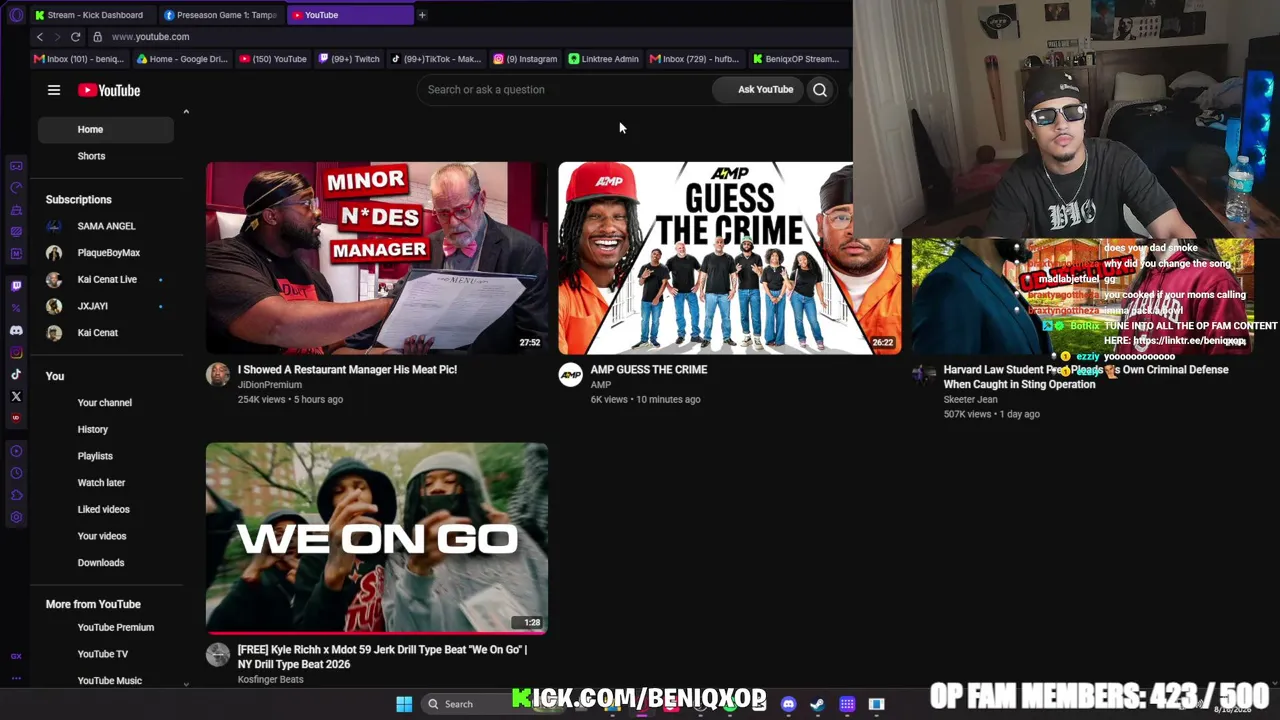
Task: Open the AMP channel avatar
Action: coord(570,375)
